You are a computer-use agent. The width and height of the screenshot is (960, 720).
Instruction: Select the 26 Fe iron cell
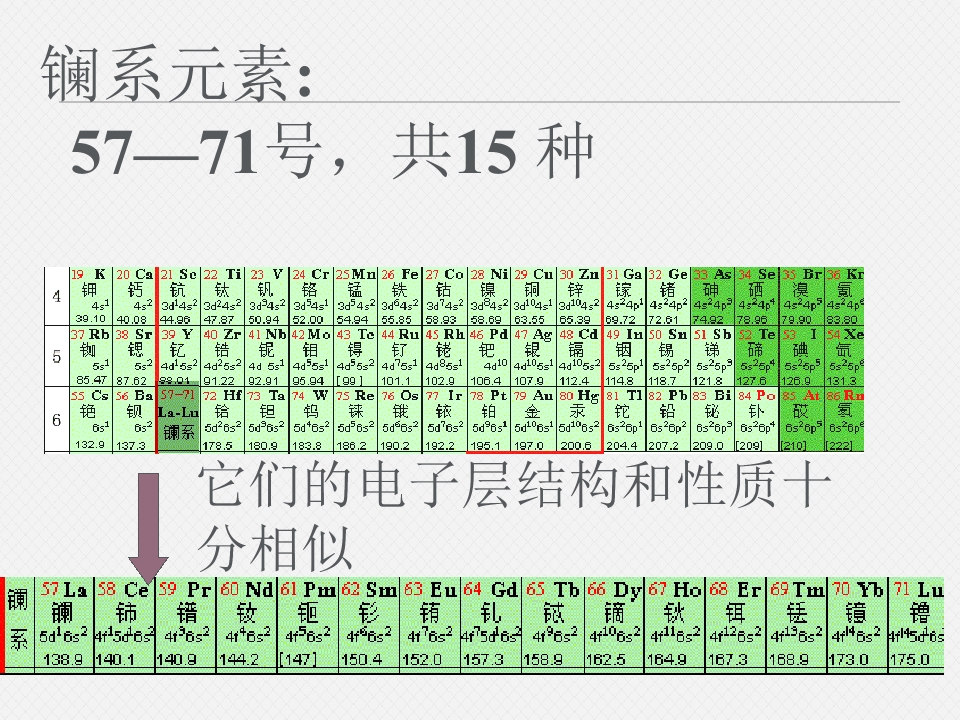click(x=400, y=296)
